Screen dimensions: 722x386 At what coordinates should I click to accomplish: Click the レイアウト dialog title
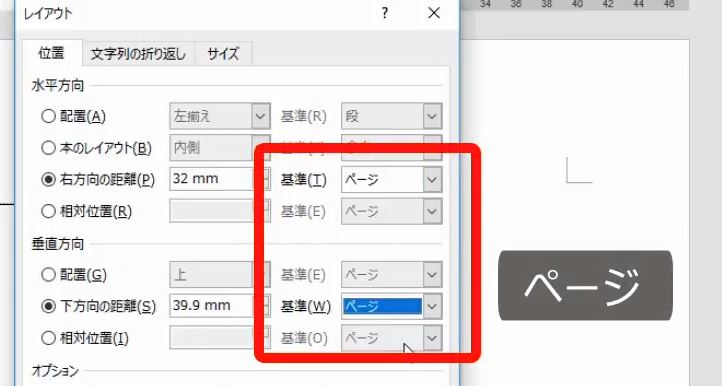pyautogui.click(x=48, y=13)
